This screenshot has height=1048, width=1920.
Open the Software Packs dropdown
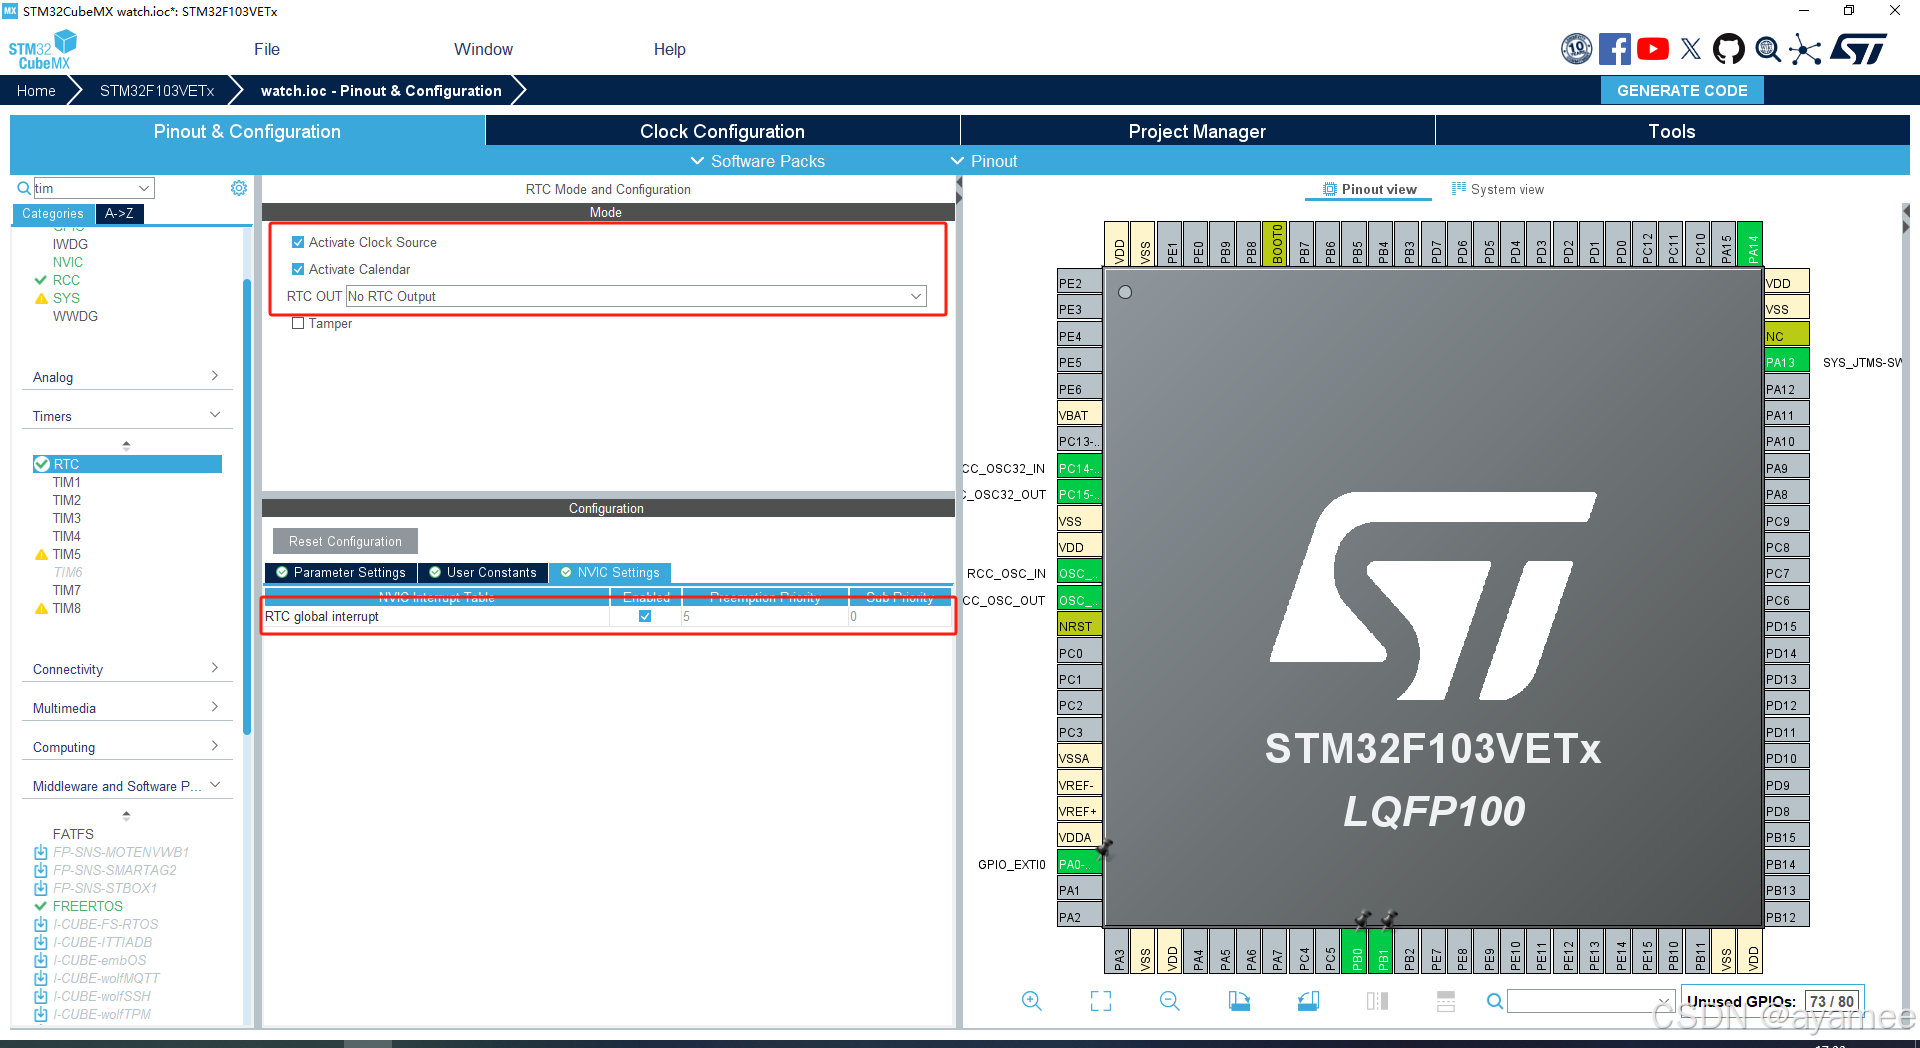(758, 161)
